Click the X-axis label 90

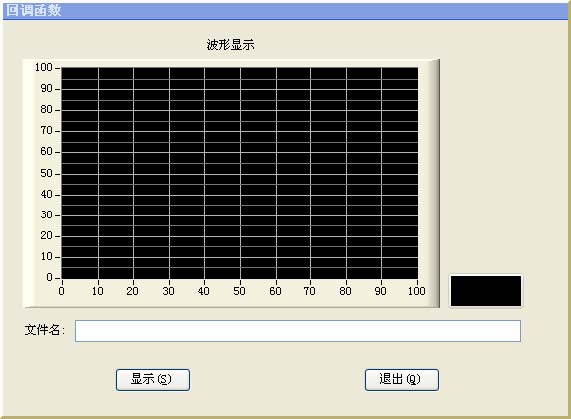(x=381, y=291)
